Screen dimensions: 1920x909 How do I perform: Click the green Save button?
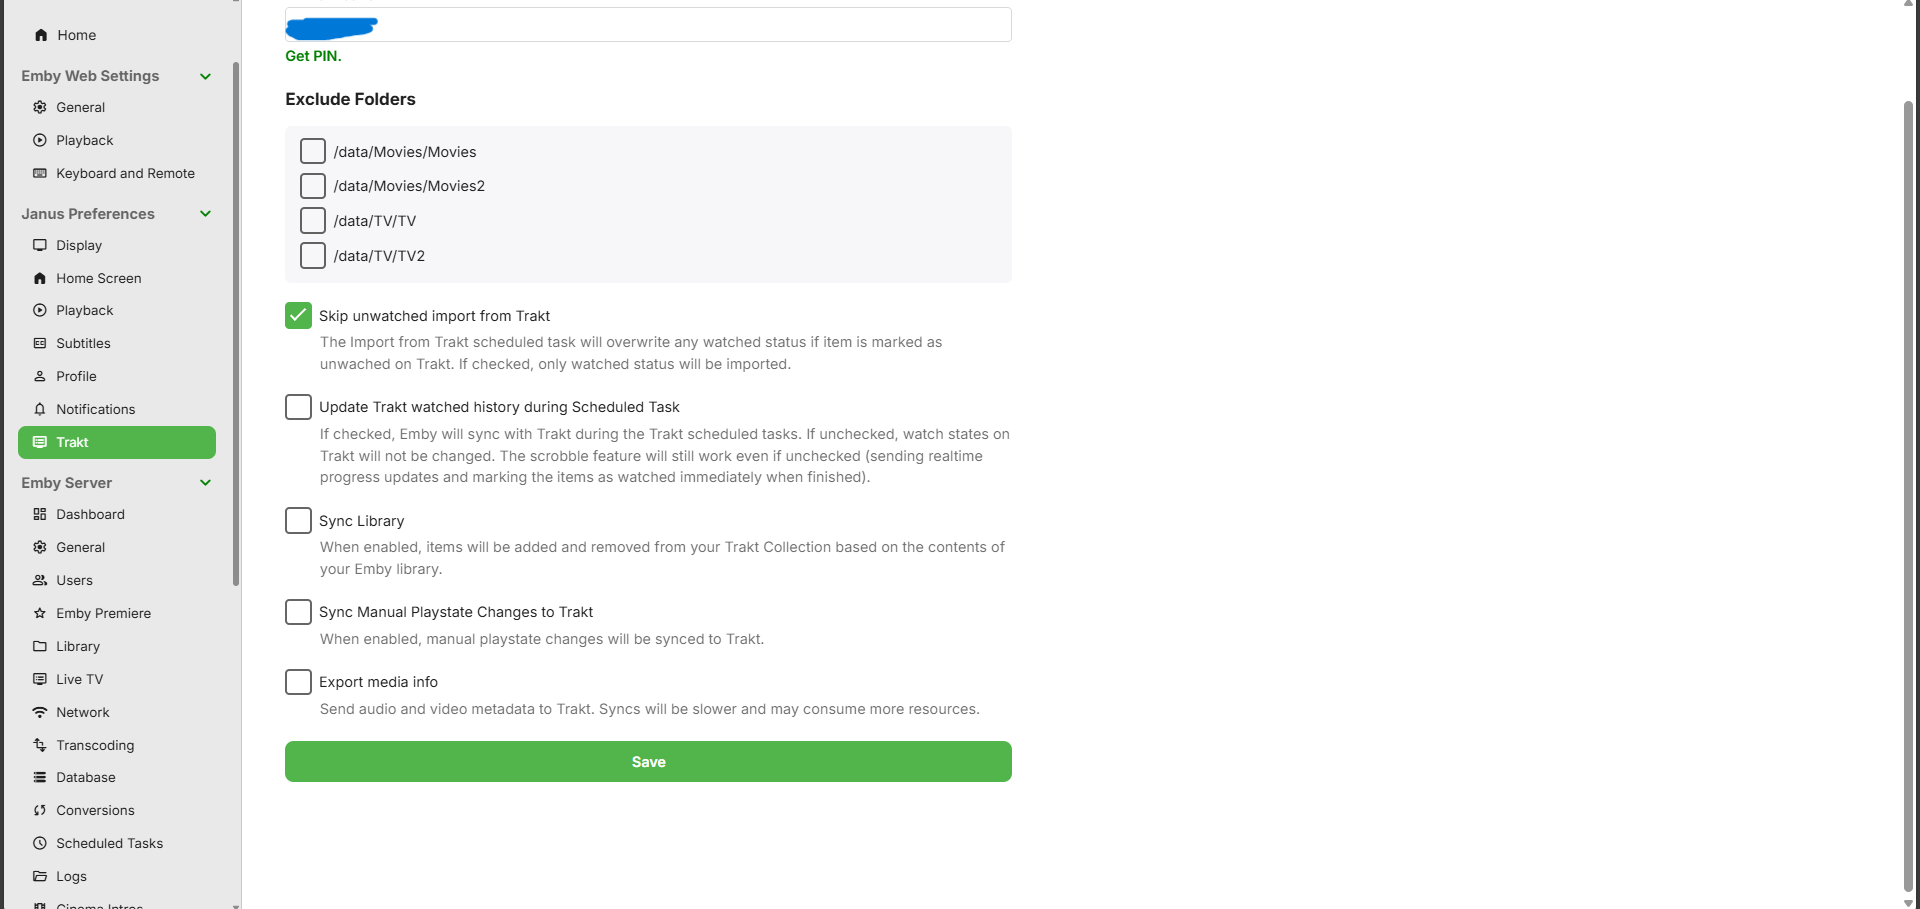(648, 761)
